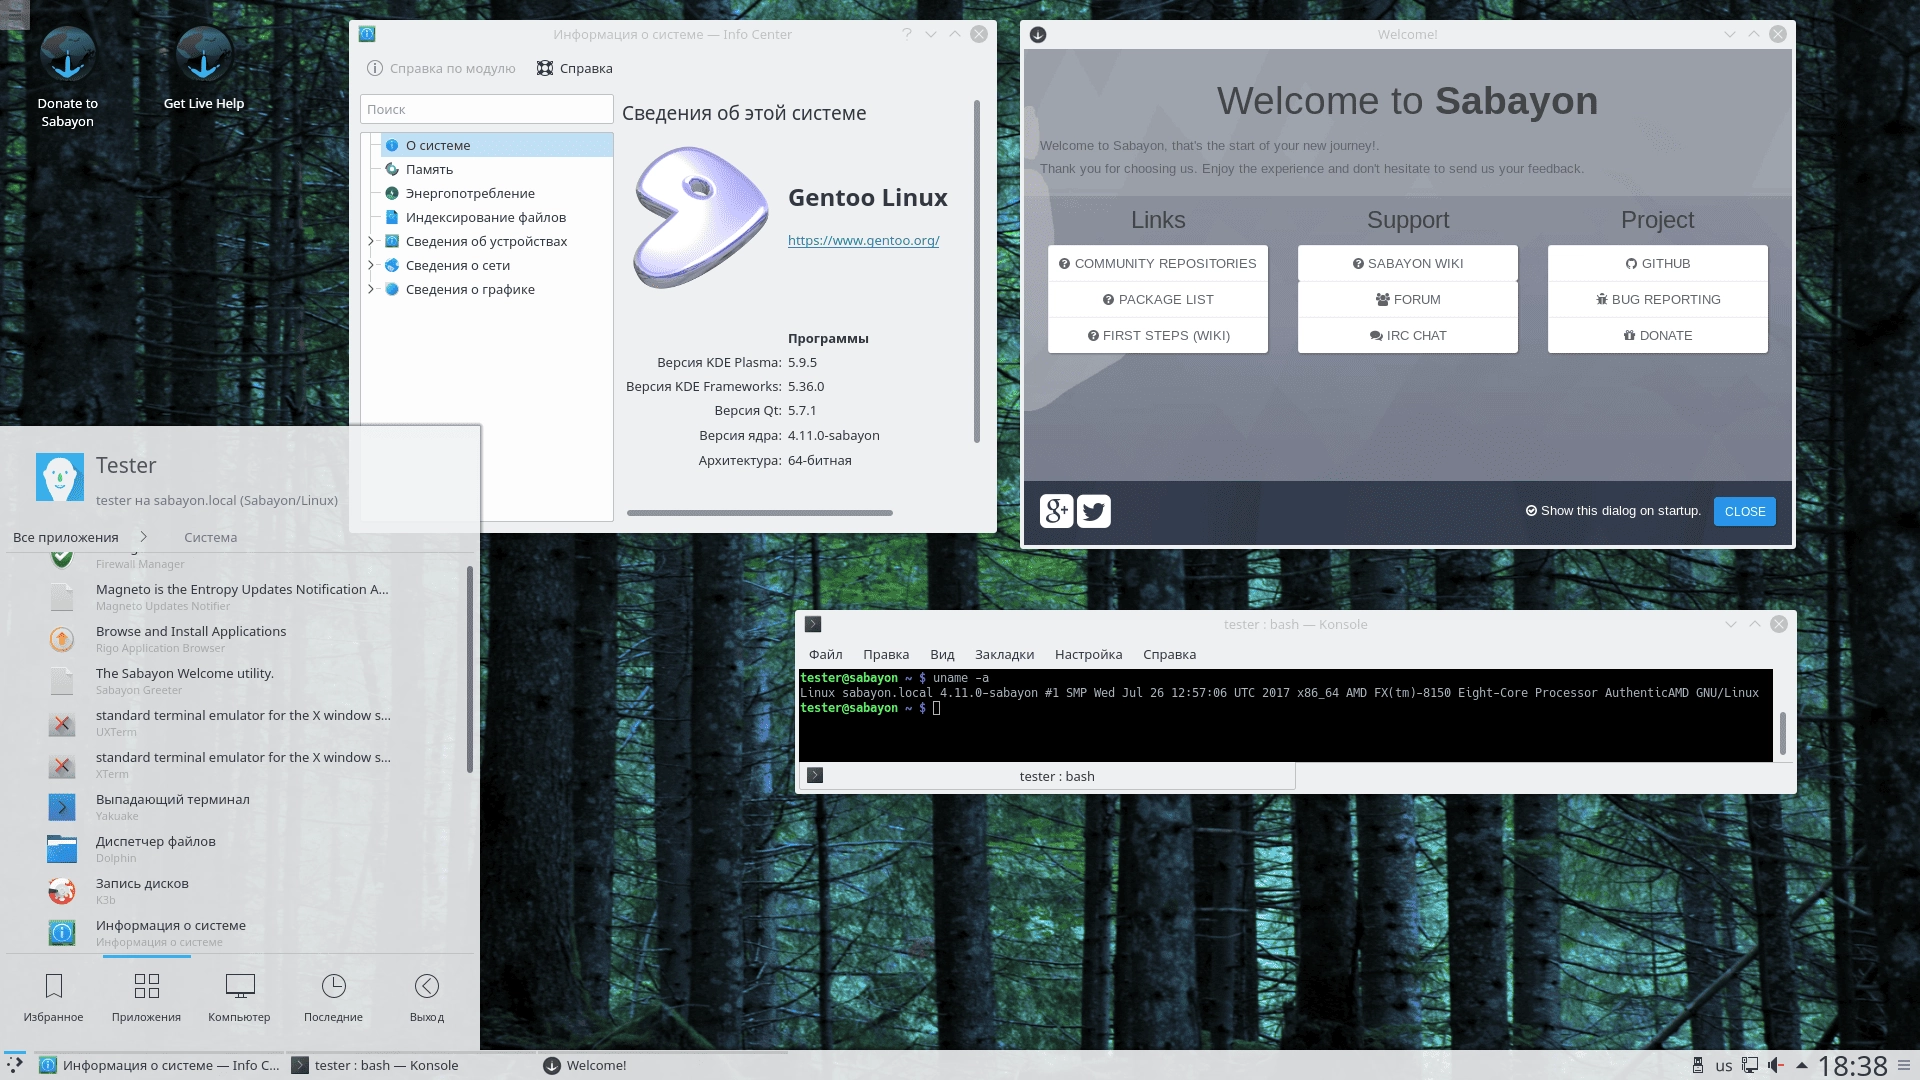
Task: Click the us keyboard layout indicator
Action: [x=1724, y=1066]
